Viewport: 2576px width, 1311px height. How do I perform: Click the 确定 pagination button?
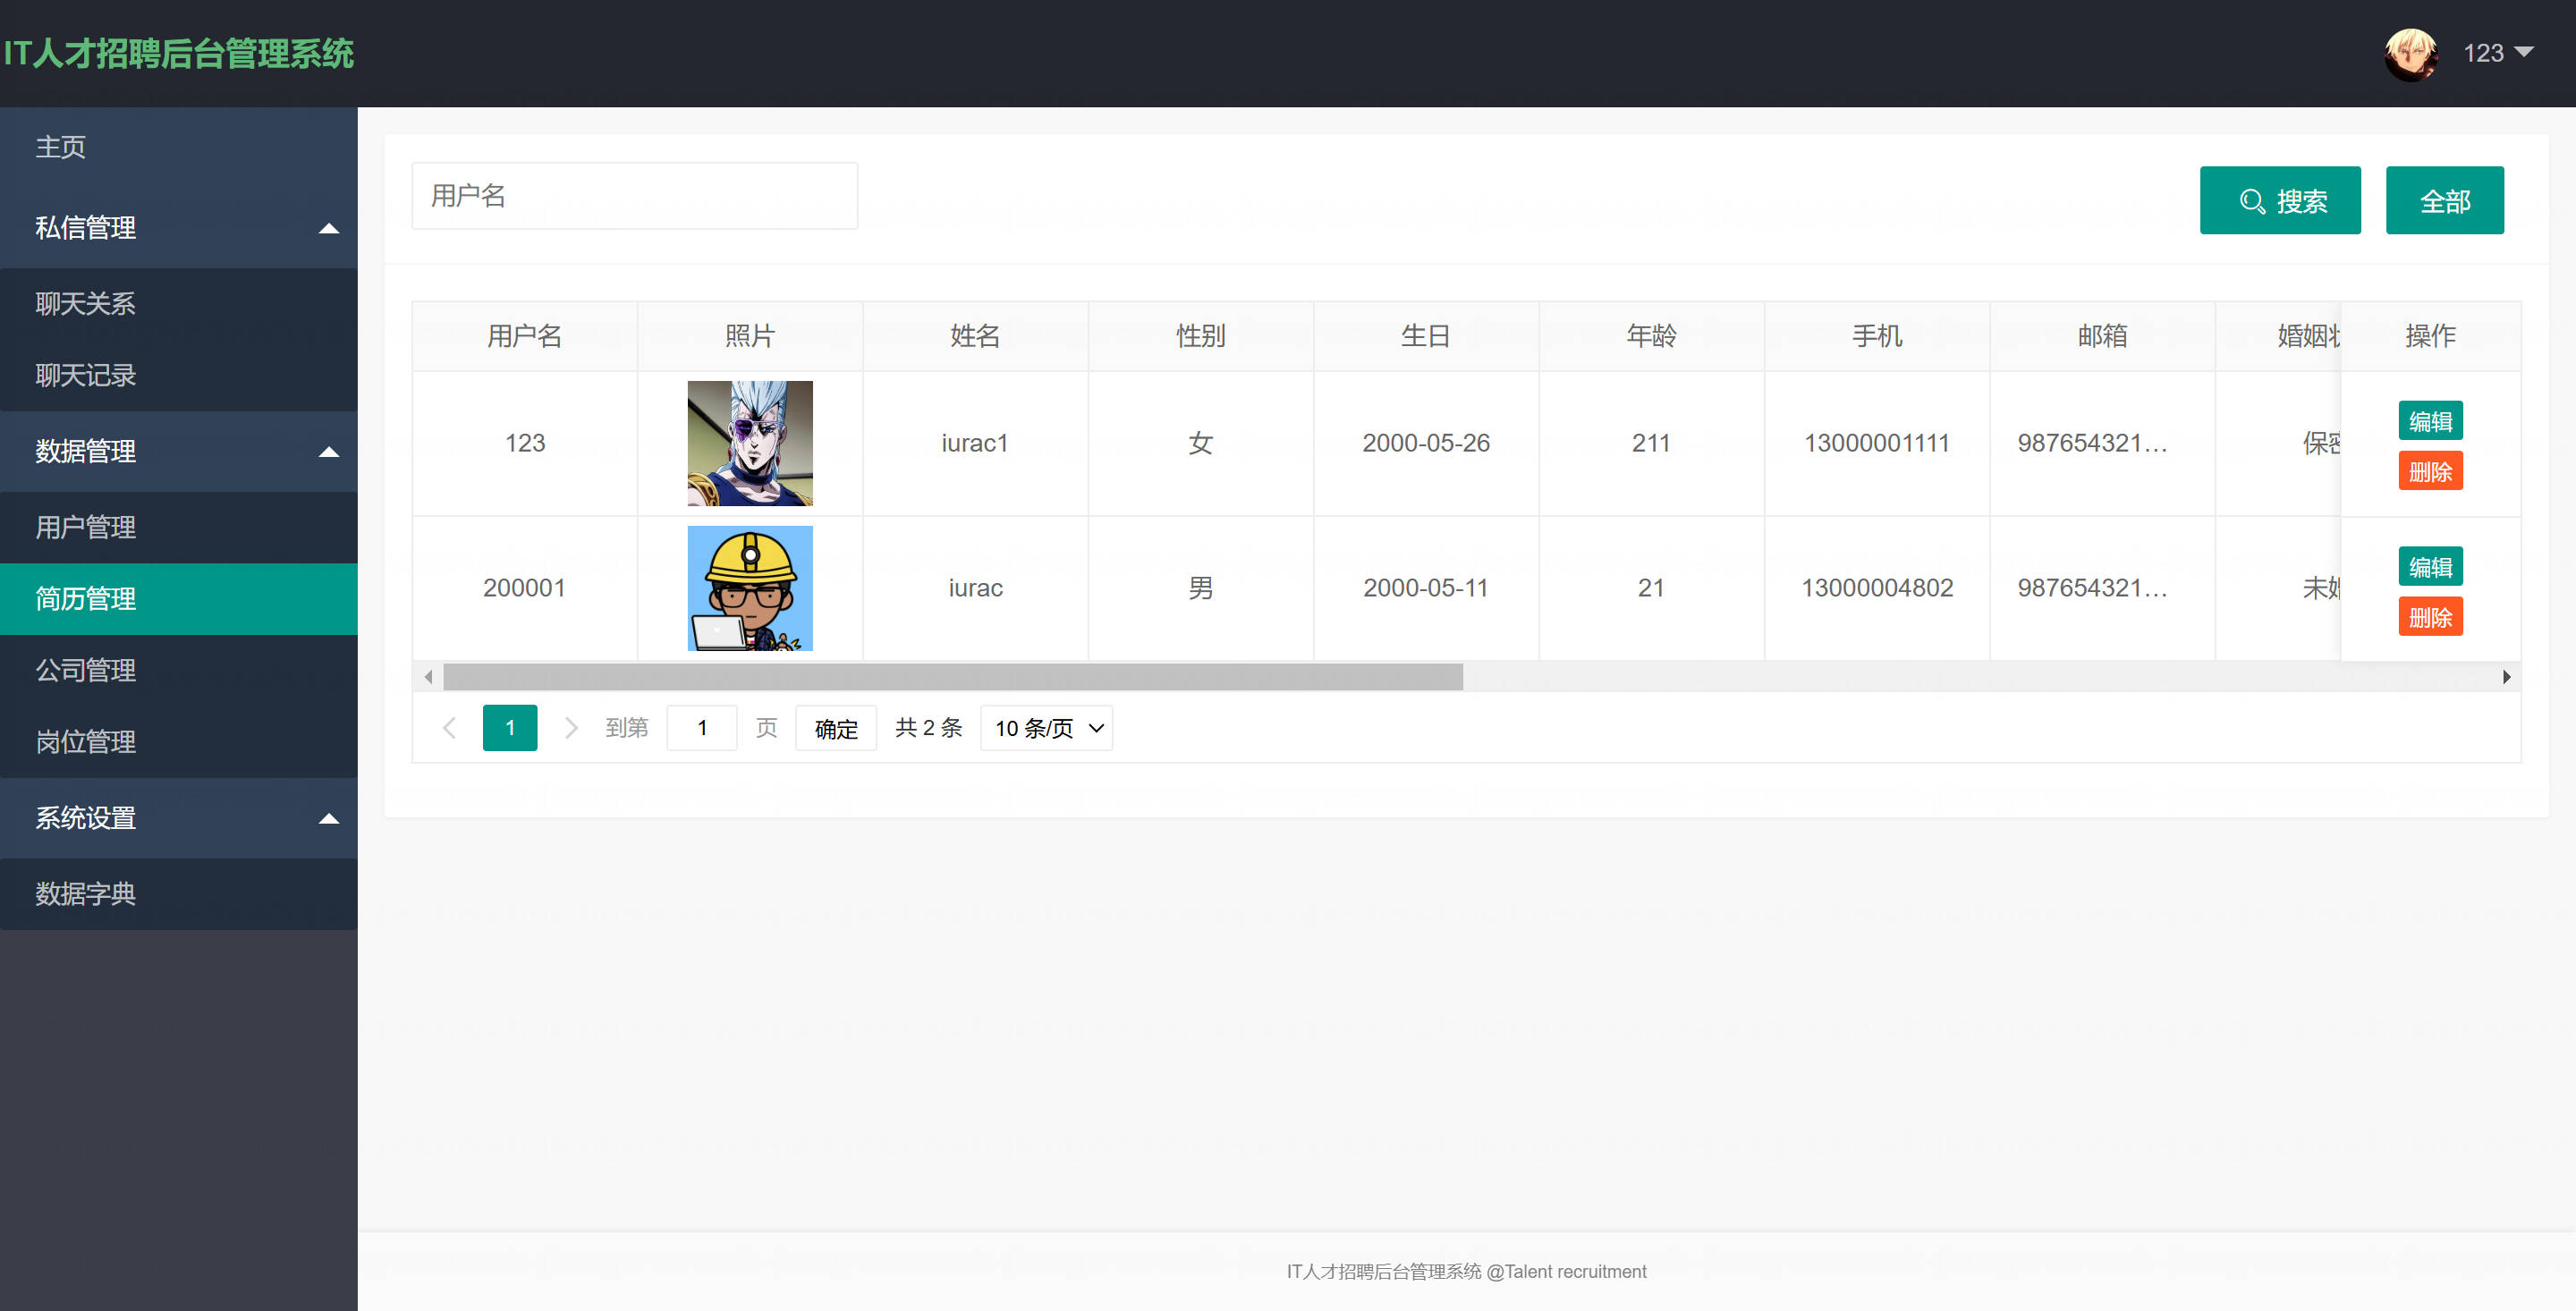[x=836, y=728]
